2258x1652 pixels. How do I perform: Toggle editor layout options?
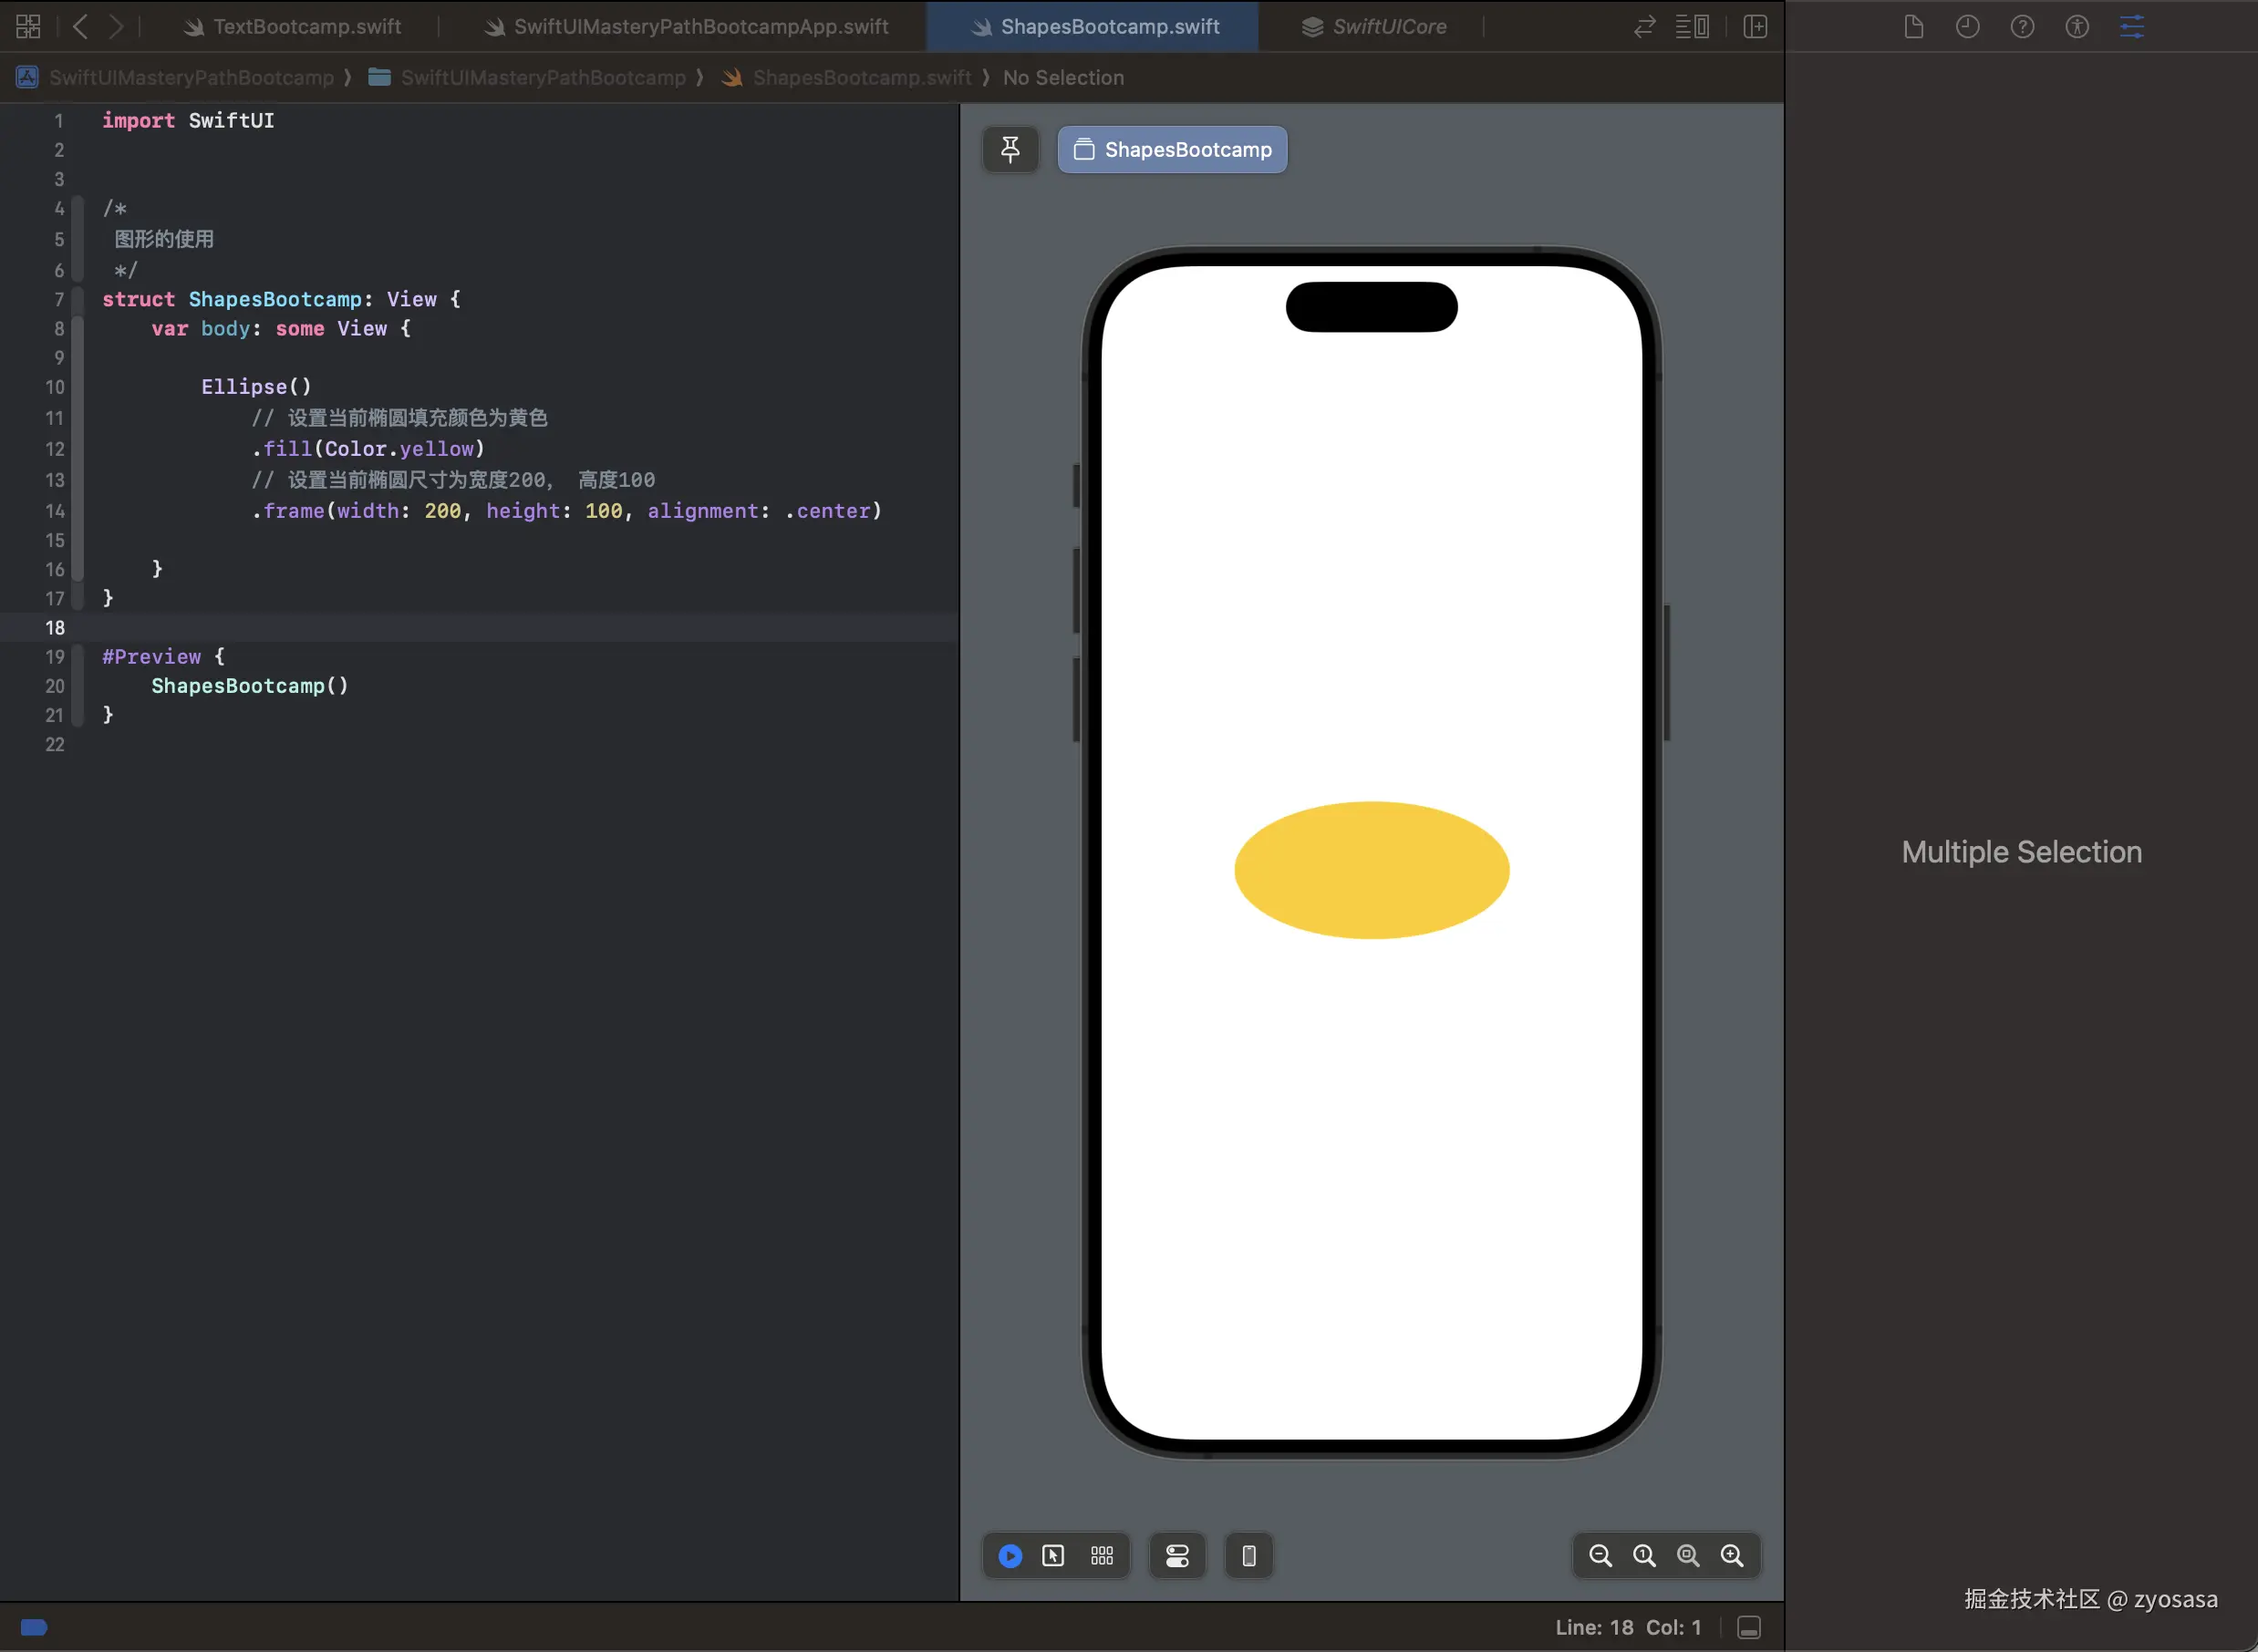click(x=1692, y=27)
